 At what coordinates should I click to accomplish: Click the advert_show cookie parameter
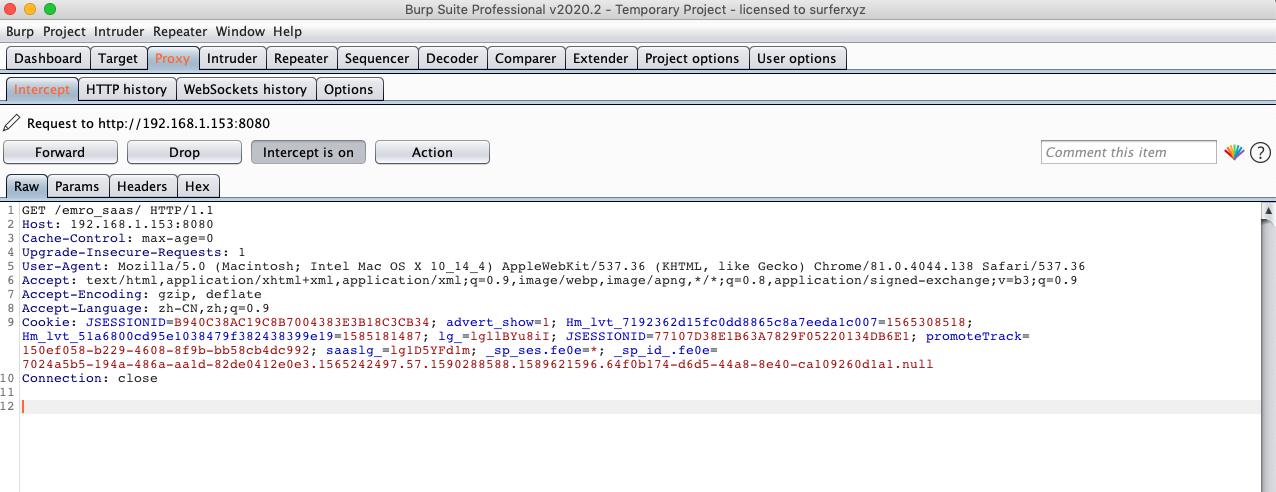pos(490,323)
